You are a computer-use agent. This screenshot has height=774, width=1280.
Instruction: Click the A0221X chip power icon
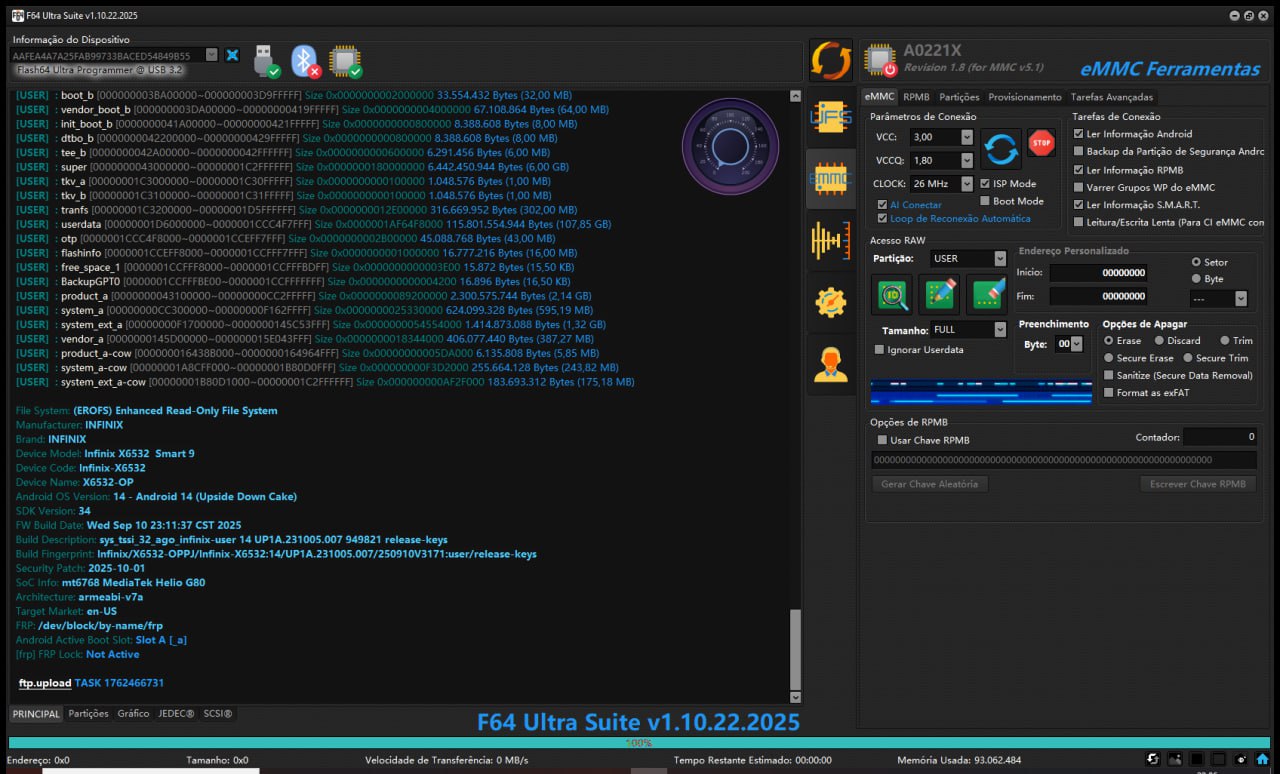(x=880, y=60)
